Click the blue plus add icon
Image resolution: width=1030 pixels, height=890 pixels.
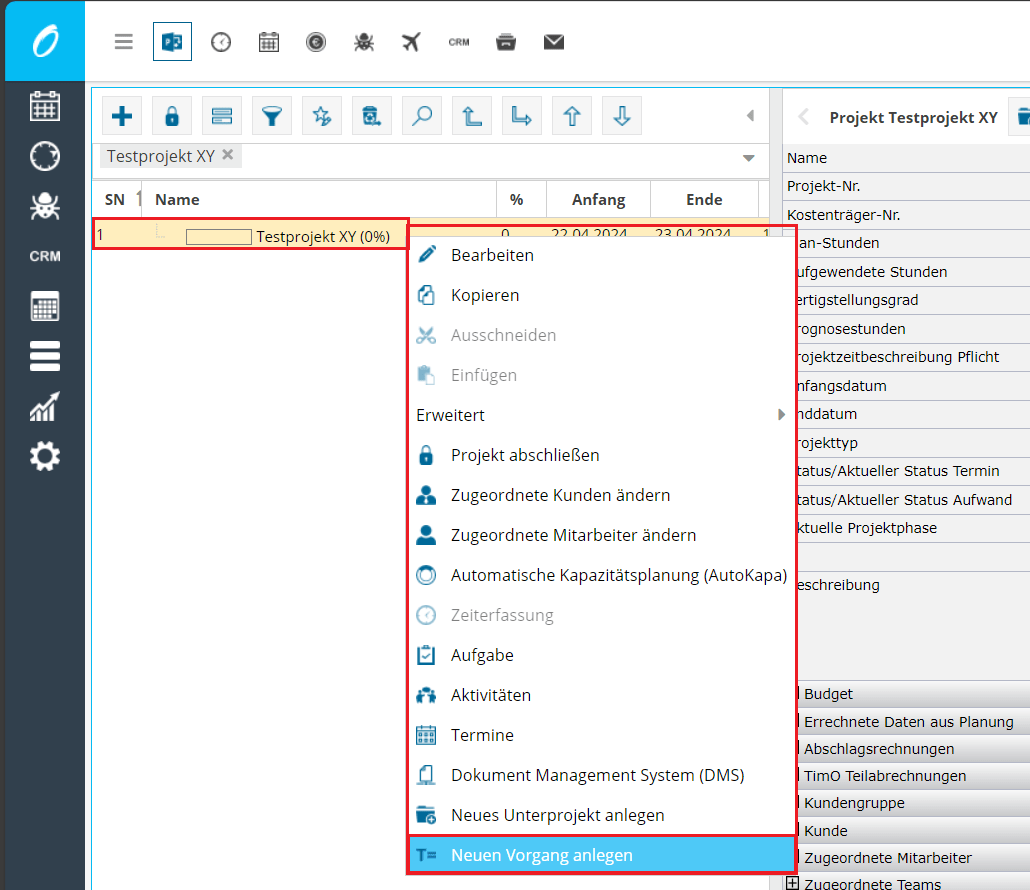click(x=122, y=116)
